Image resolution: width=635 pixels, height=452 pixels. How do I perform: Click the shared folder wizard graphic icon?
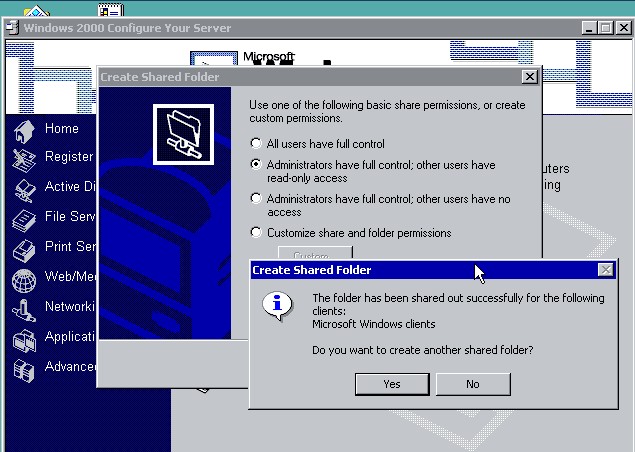click(183, 134)
